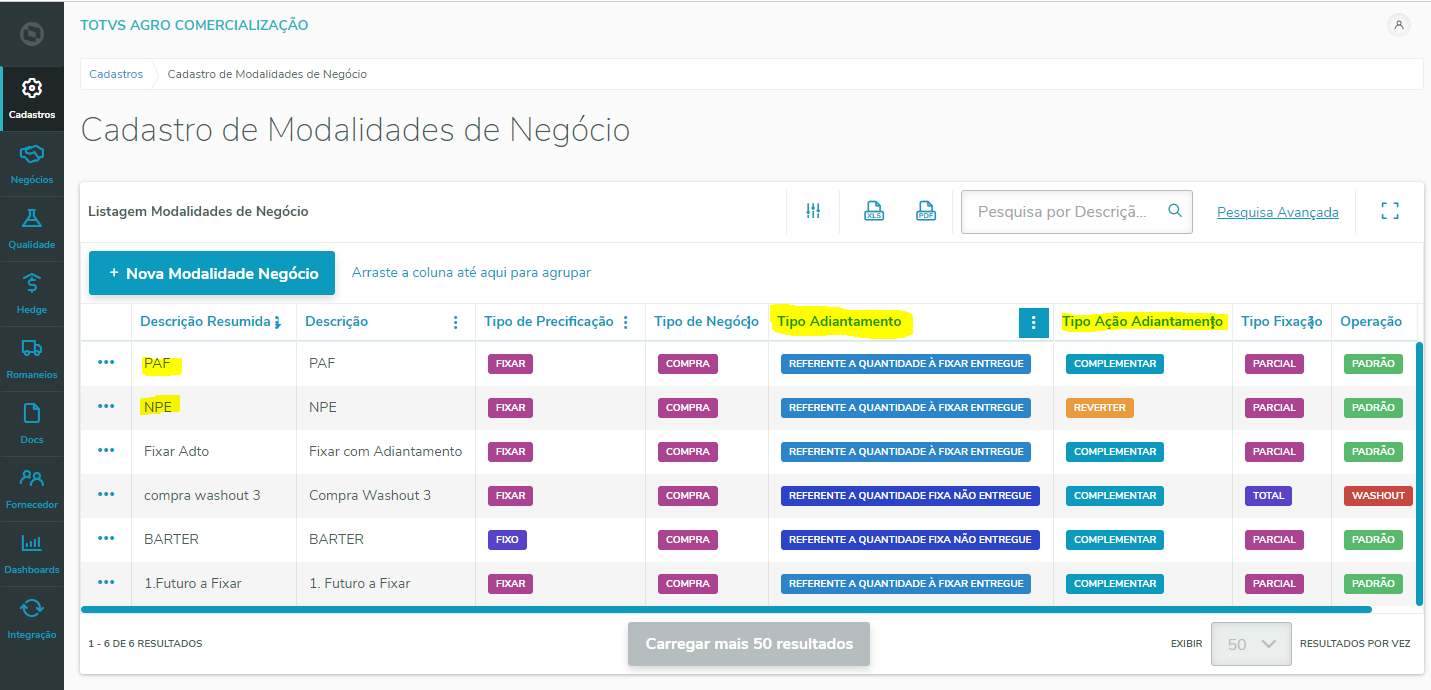Screen dimensions: 1431x690
Task: Open Pesquisa Avançada link
Action: pyautogui.click(x=1277, y=212)
